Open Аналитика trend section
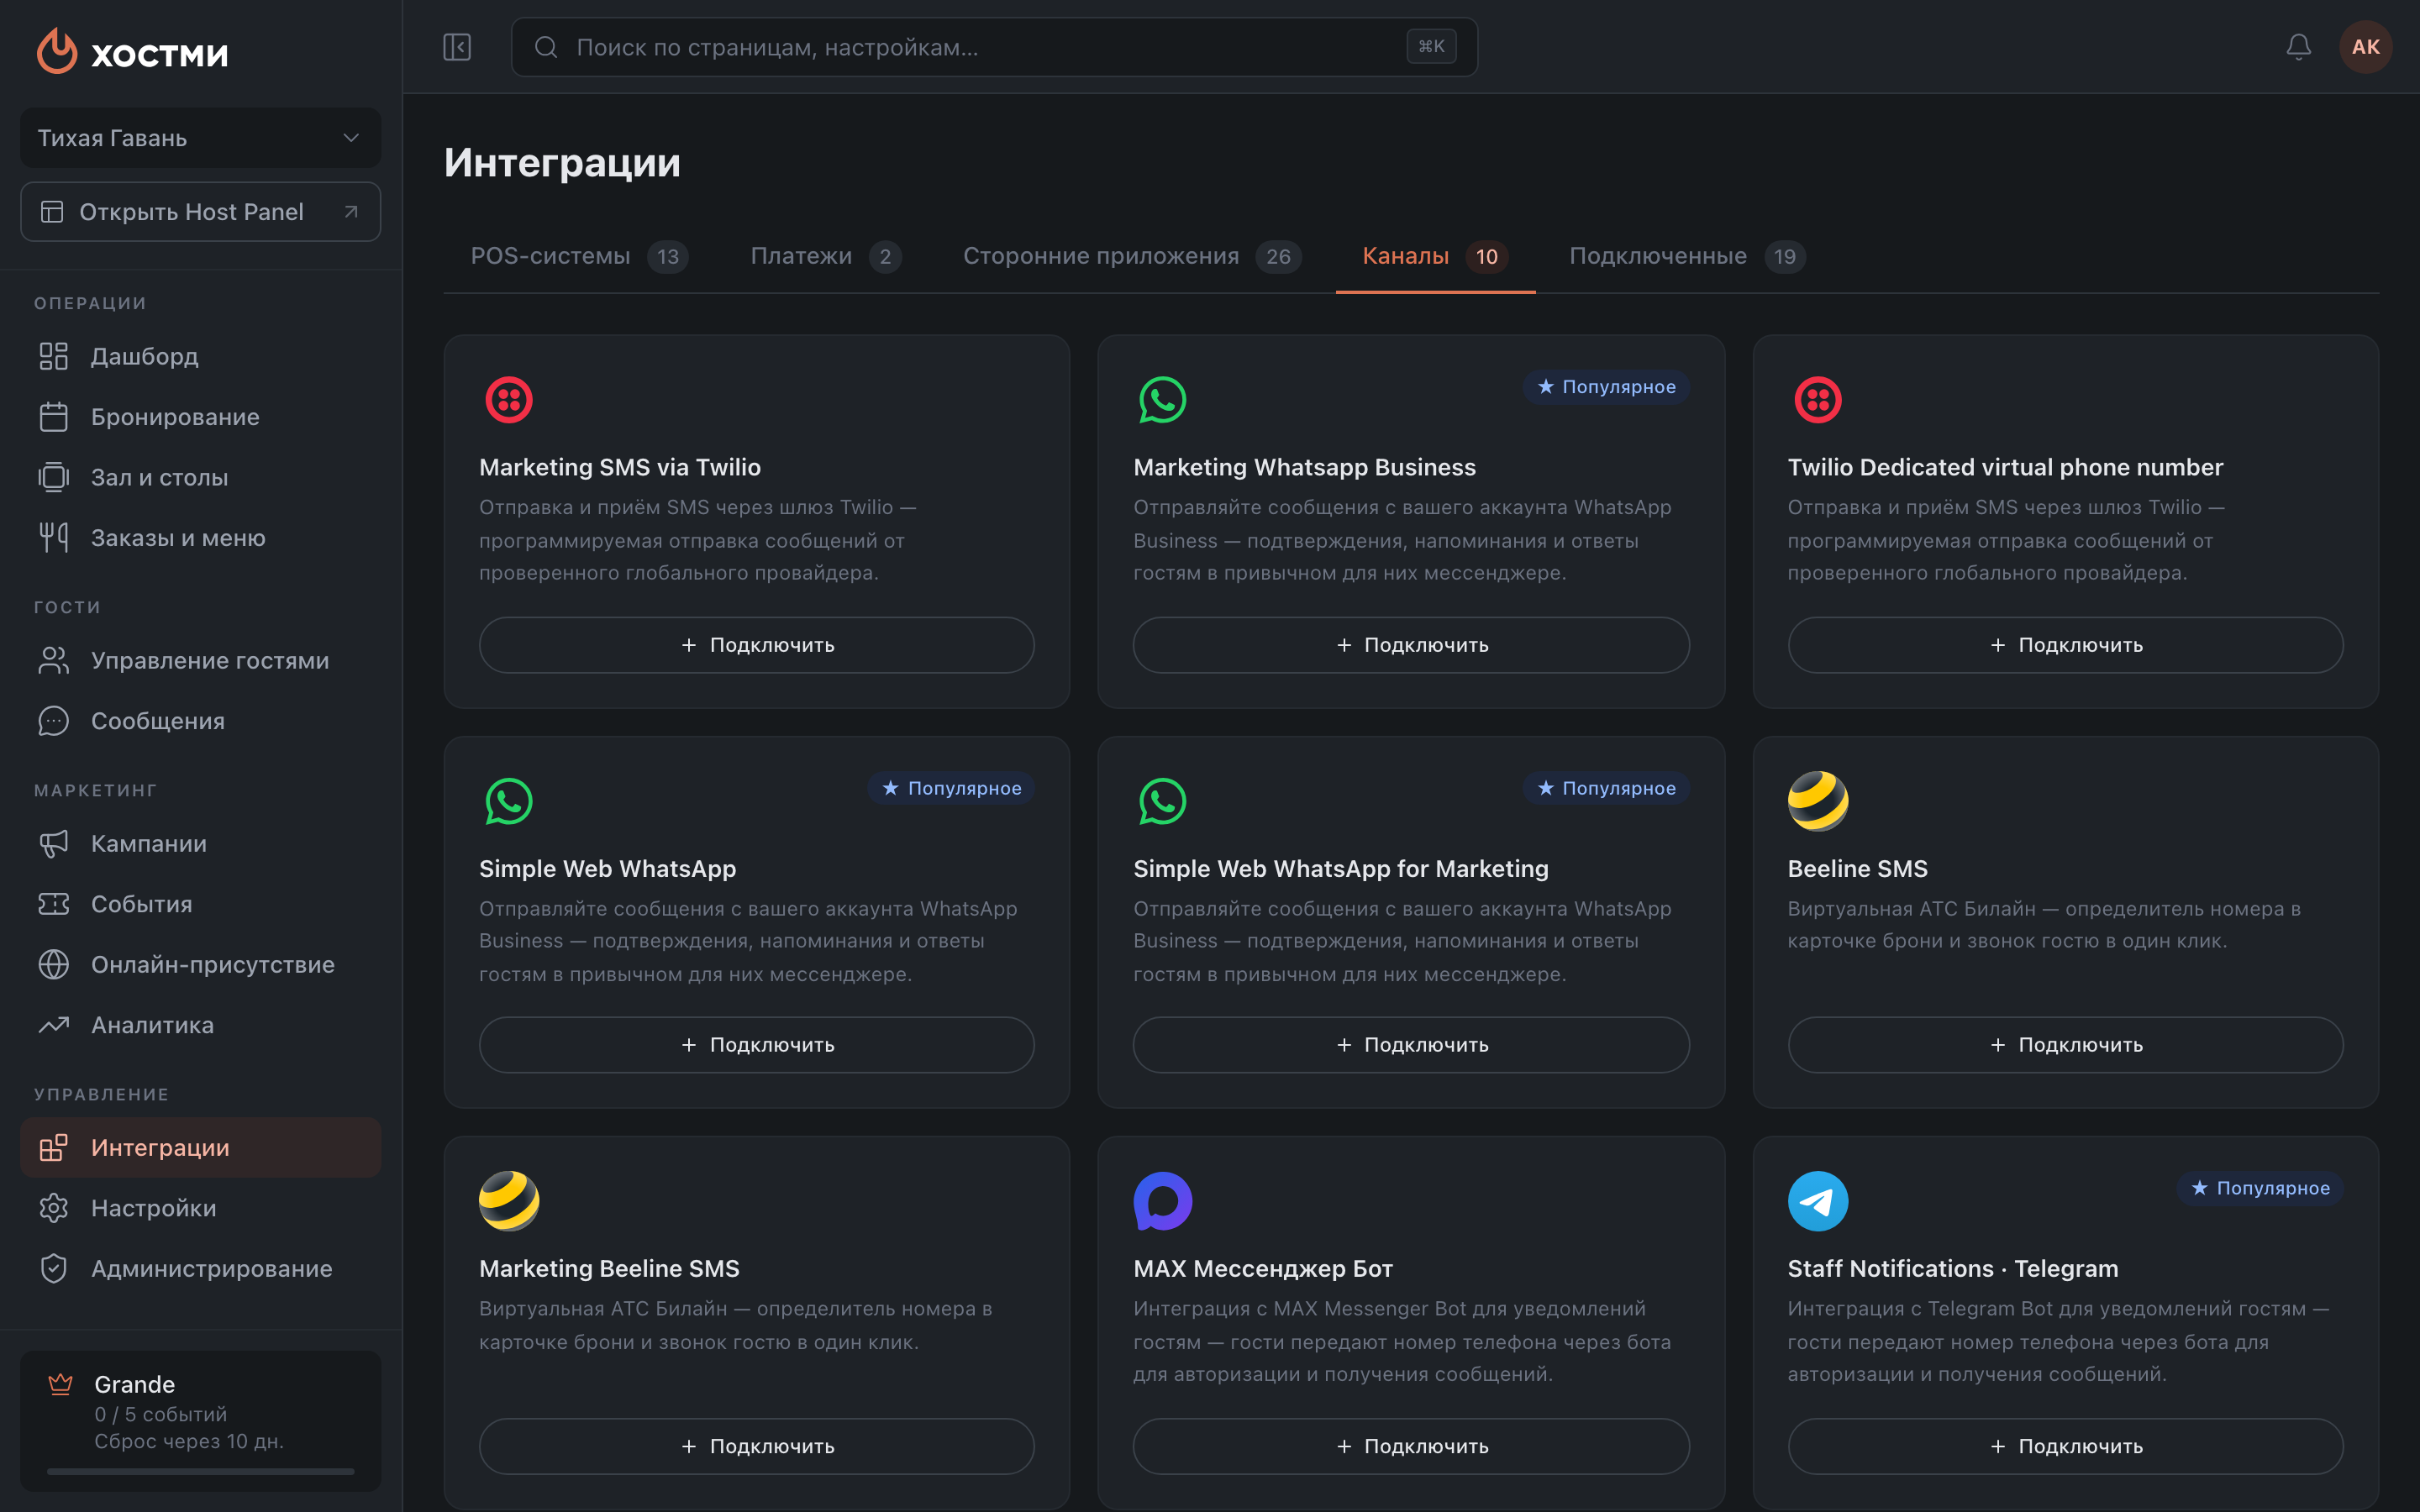Viewport: 2420px width, 1512px height. point(200,1025)
